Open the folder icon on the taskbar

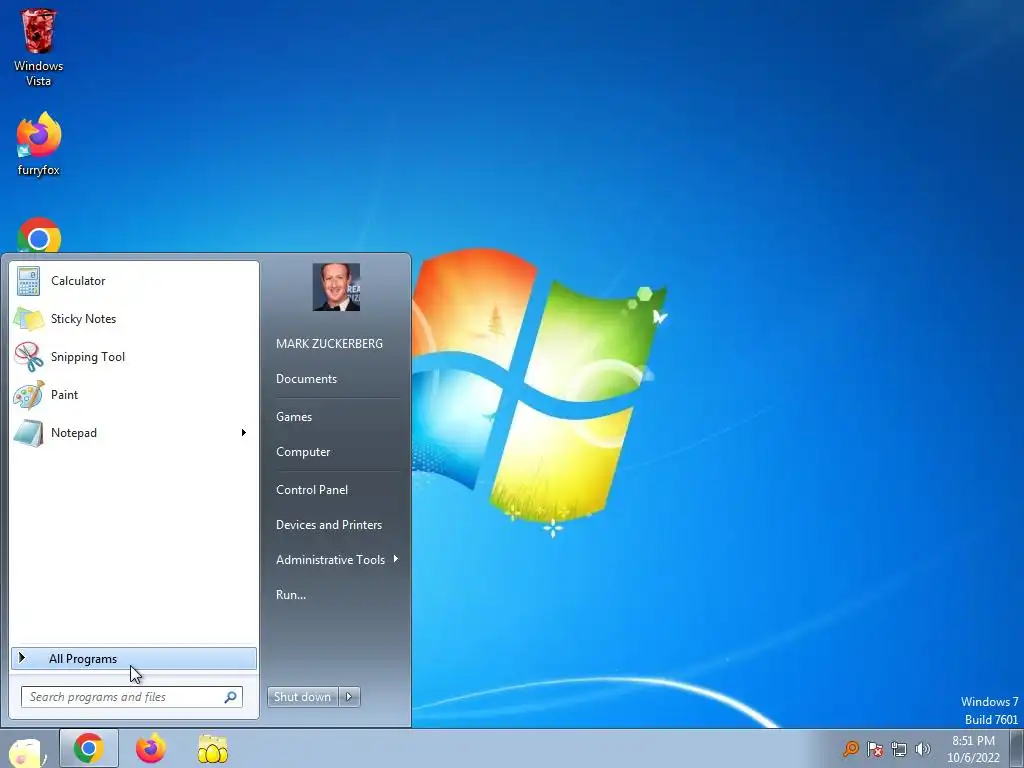tap(213, 749)
